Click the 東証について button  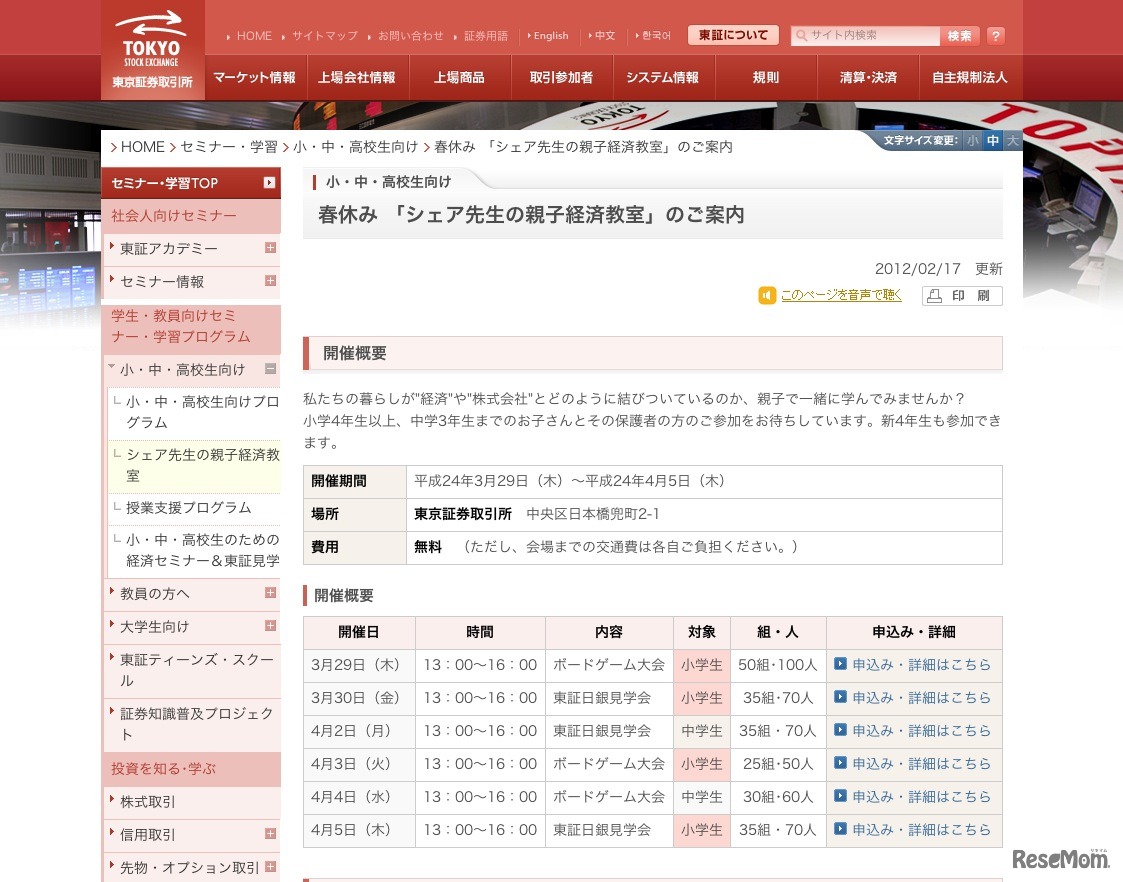pos(733,35)
